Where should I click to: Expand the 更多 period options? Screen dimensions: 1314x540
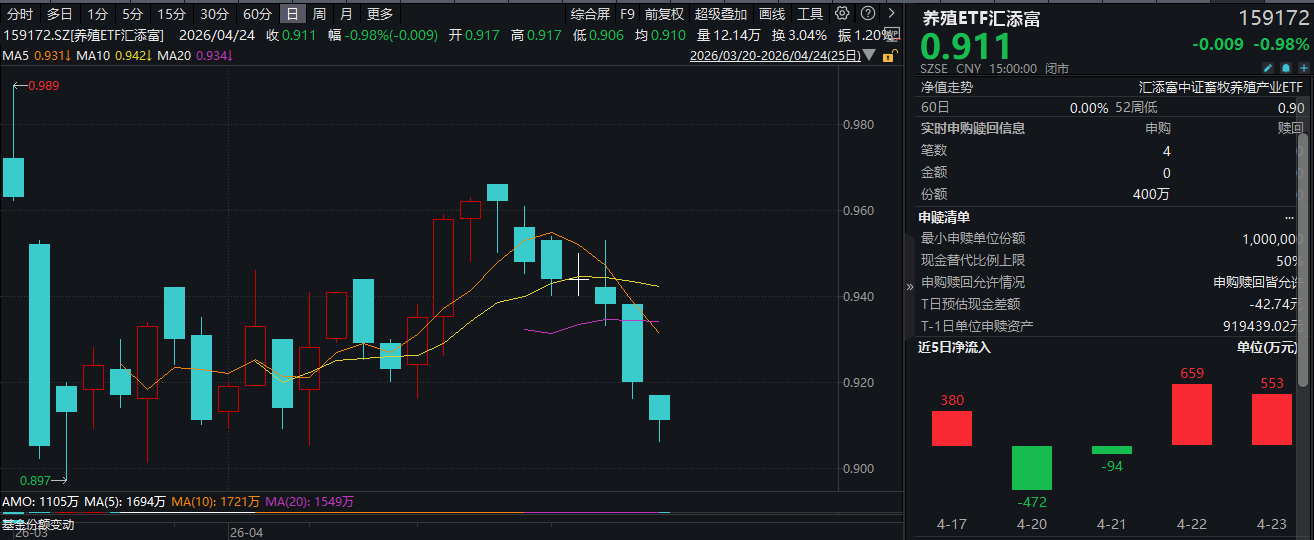[380, 14]
